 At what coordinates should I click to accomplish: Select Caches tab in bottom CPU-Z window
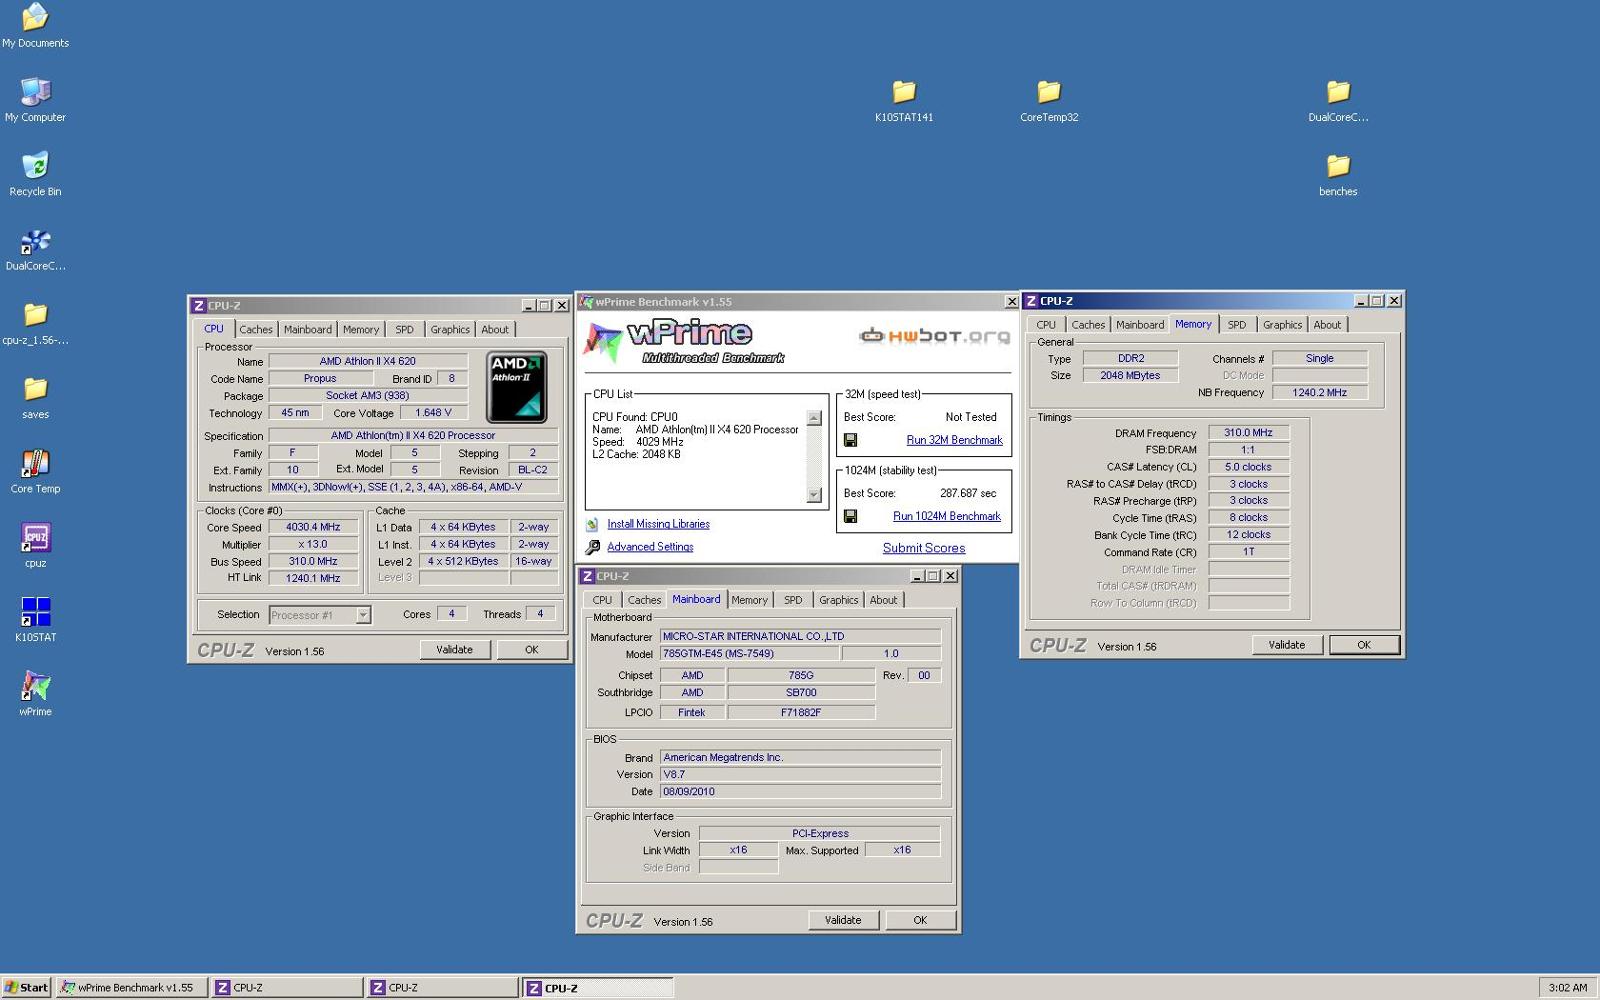pyautogui.click(x=644, y=600)
